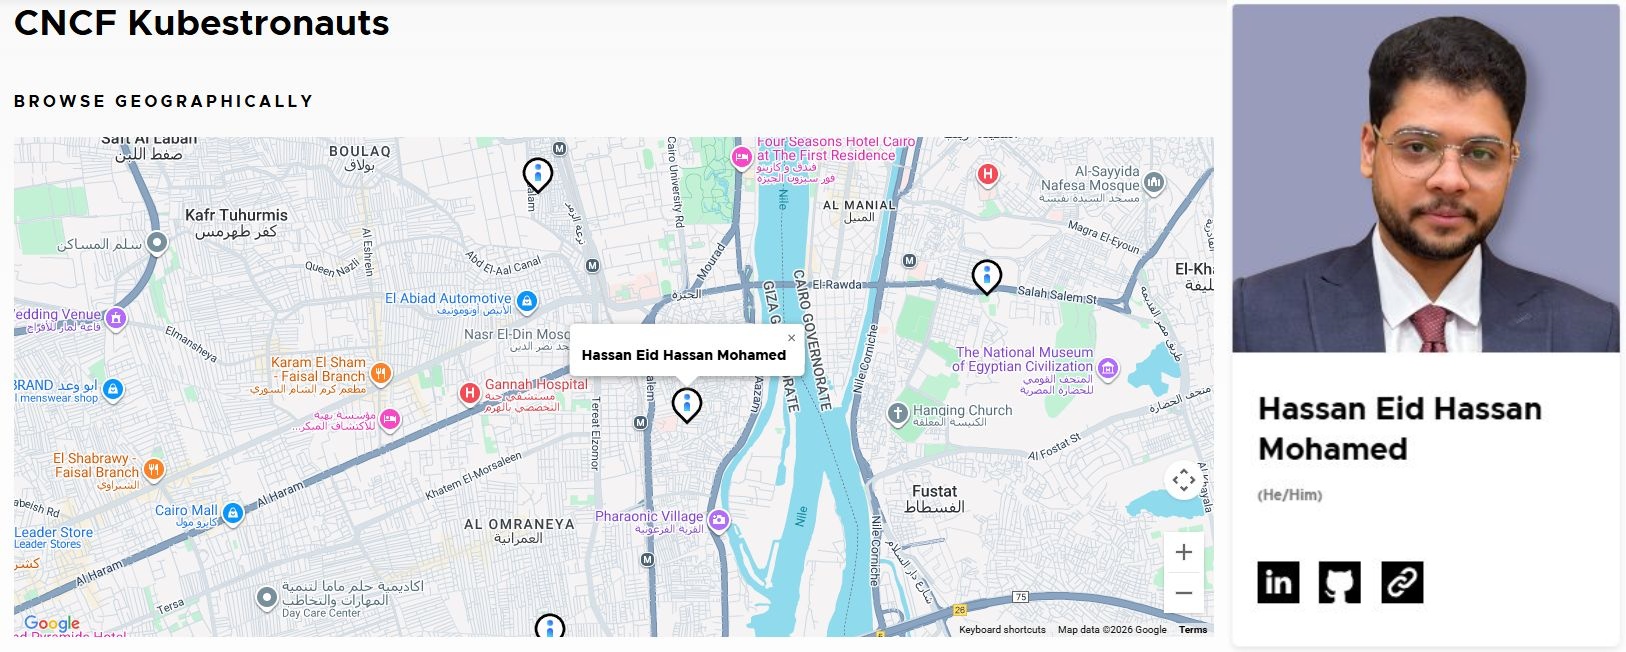Screen dimensions: 1626x652
Task: Open the GitHub profile icon
Action: [x=1339, y=582]
